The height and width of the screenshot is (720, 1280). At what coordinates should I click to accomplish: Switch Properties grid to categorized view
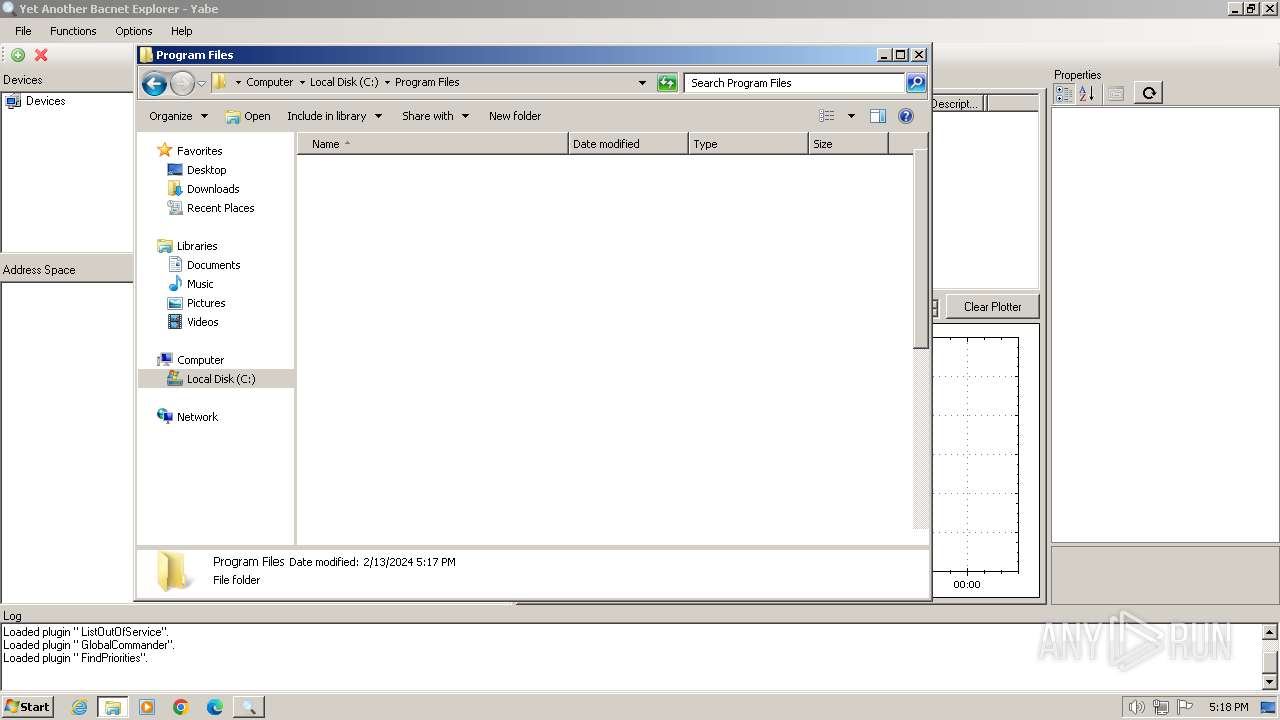tap(1064, 93)
